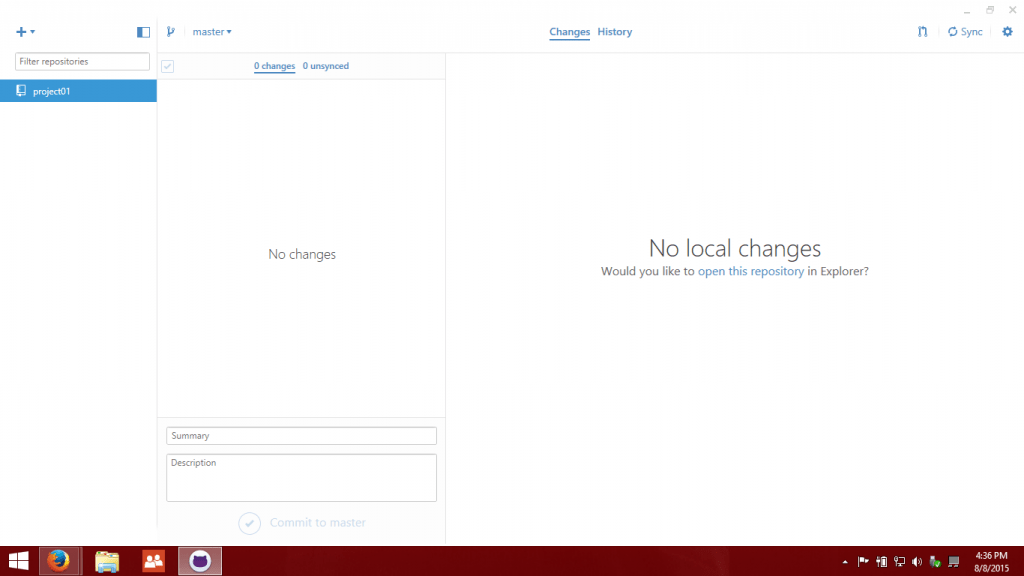Click the project01 repository book icon

tap(21, 91)
